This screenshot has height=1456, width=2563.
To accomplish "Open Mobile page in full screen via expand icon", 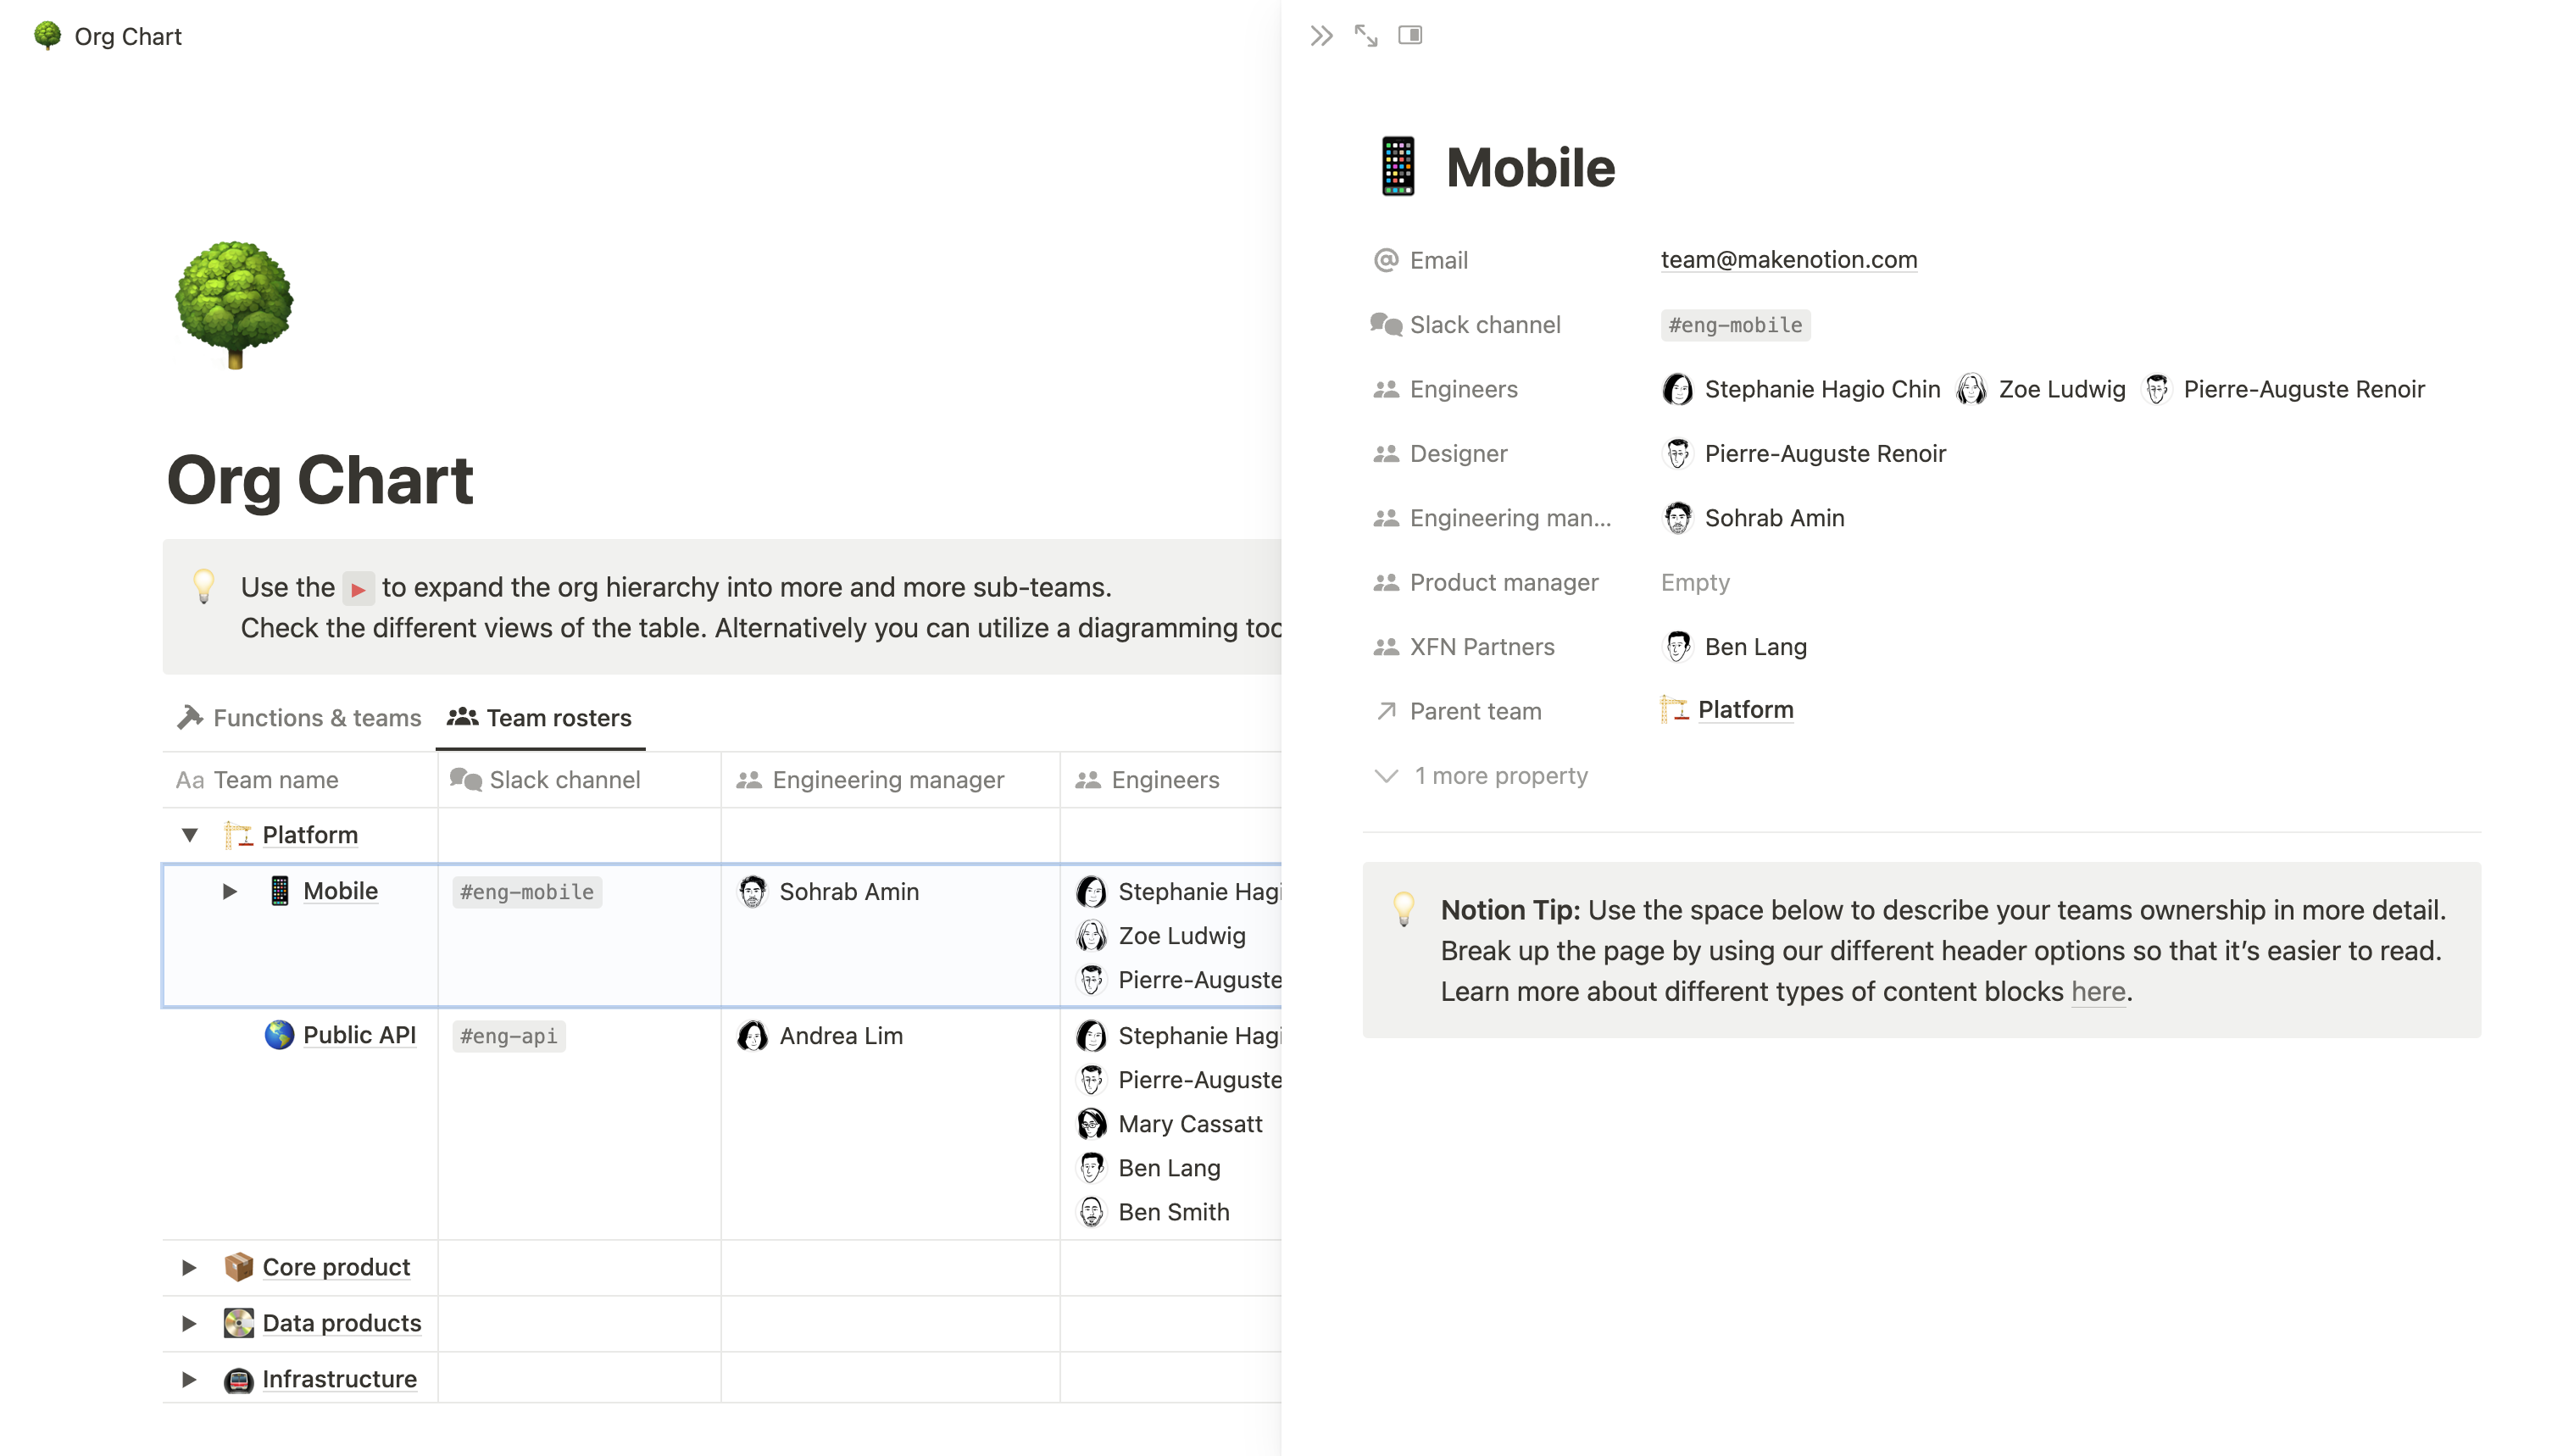I will (1366, 35).
